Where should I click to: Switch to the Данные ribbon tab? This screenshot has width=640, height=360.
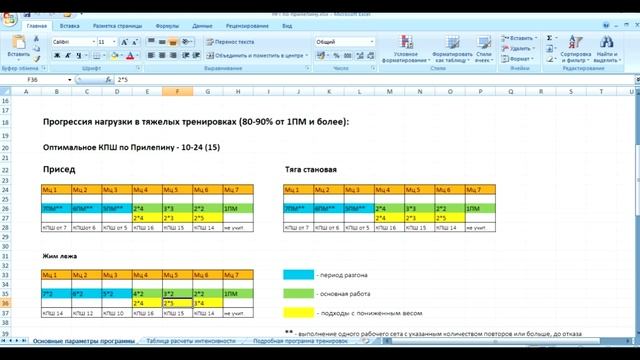(x=202, y=26)
